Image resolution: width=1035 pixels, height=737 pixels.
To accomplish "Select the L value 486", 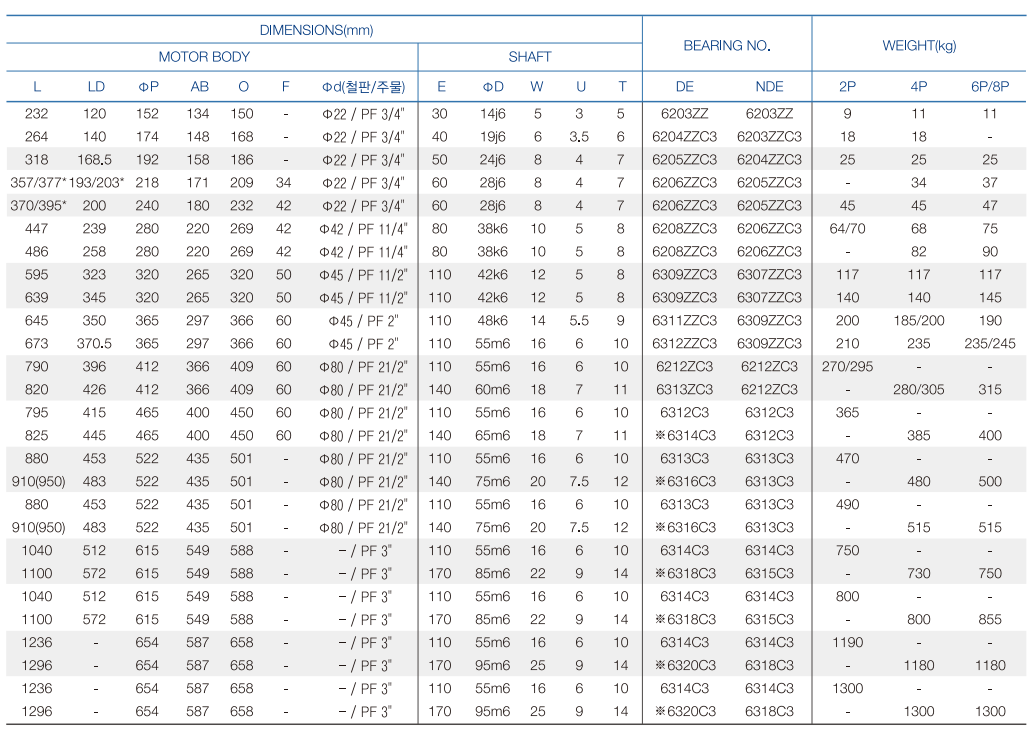I will point(36,252).
